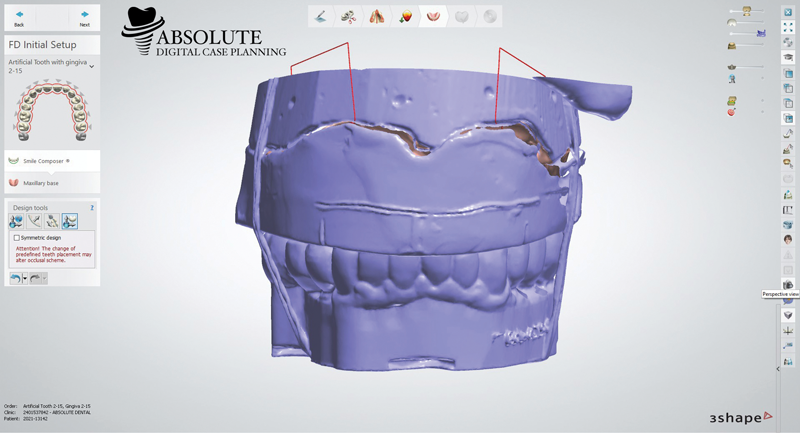Screen dimensions: 800x433
Task: Go to the Next step
Action: point(84,18)
